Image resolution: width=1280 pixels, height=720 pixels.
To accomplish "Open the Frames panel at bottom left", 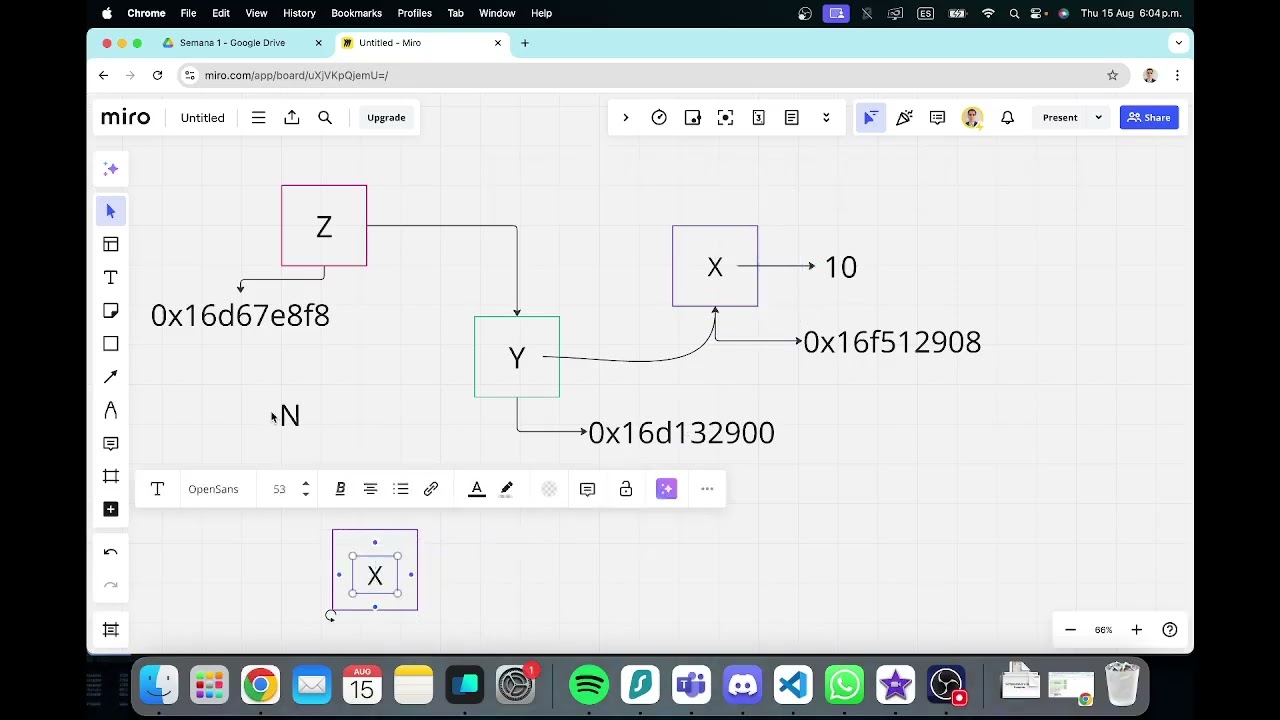I will click(111, 630).
